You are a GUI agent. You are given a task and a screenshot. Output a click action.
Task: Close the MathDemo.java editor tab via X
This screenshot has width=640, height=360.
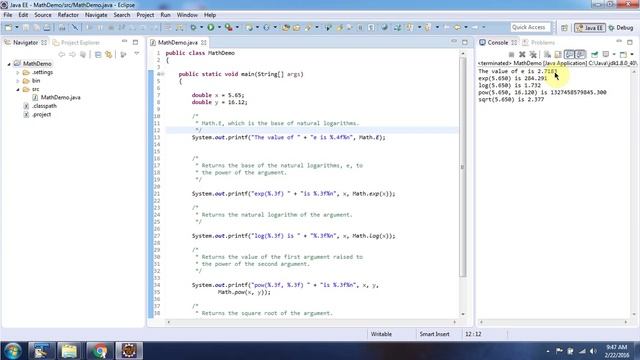204,42
